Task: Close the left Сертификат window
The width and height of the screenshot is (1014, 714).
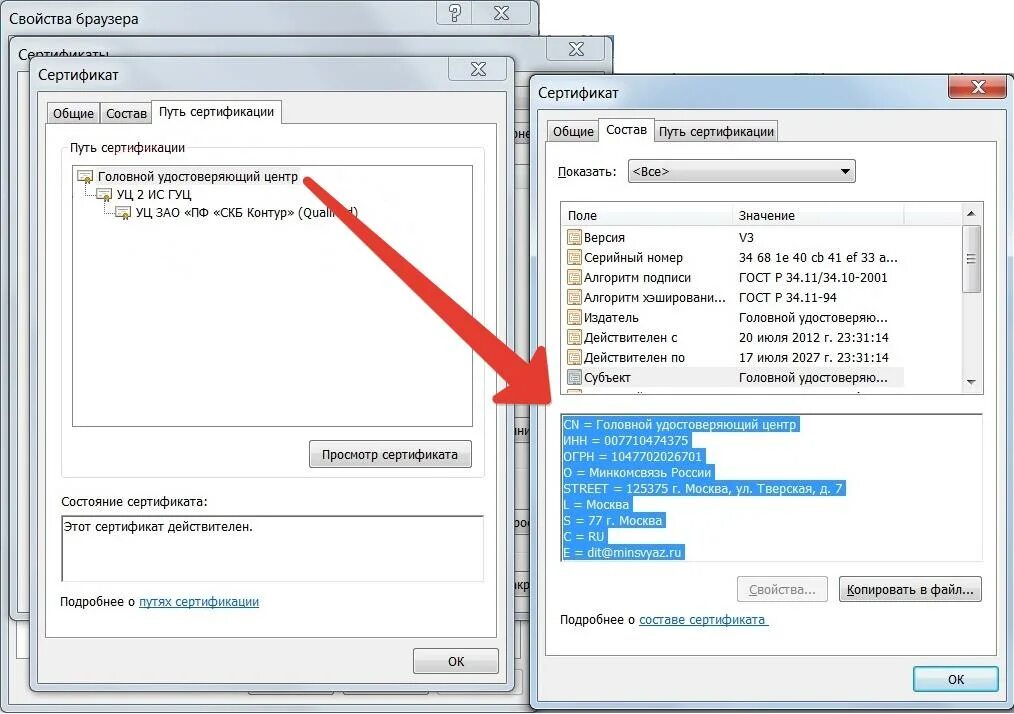Action: coord(478,69)
